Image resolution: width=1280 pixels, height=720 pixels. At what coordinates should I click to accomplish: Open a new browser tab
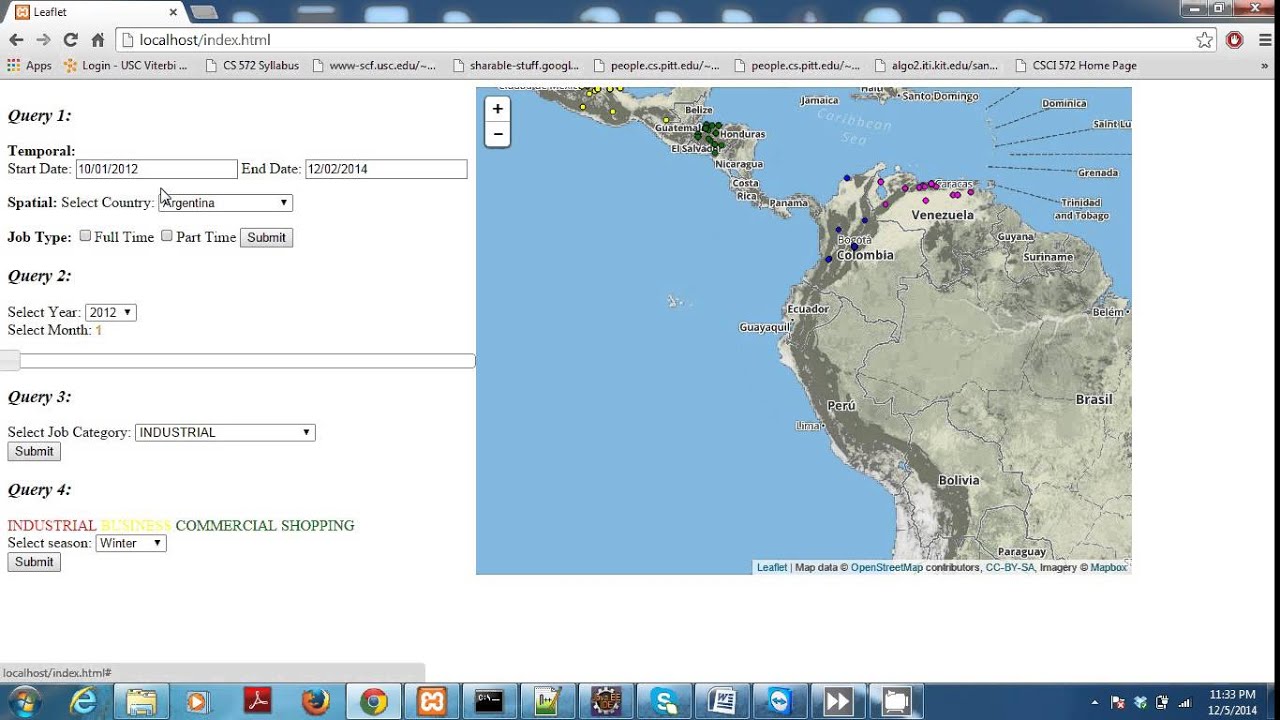pyautogui.click(x=204, y=12)
